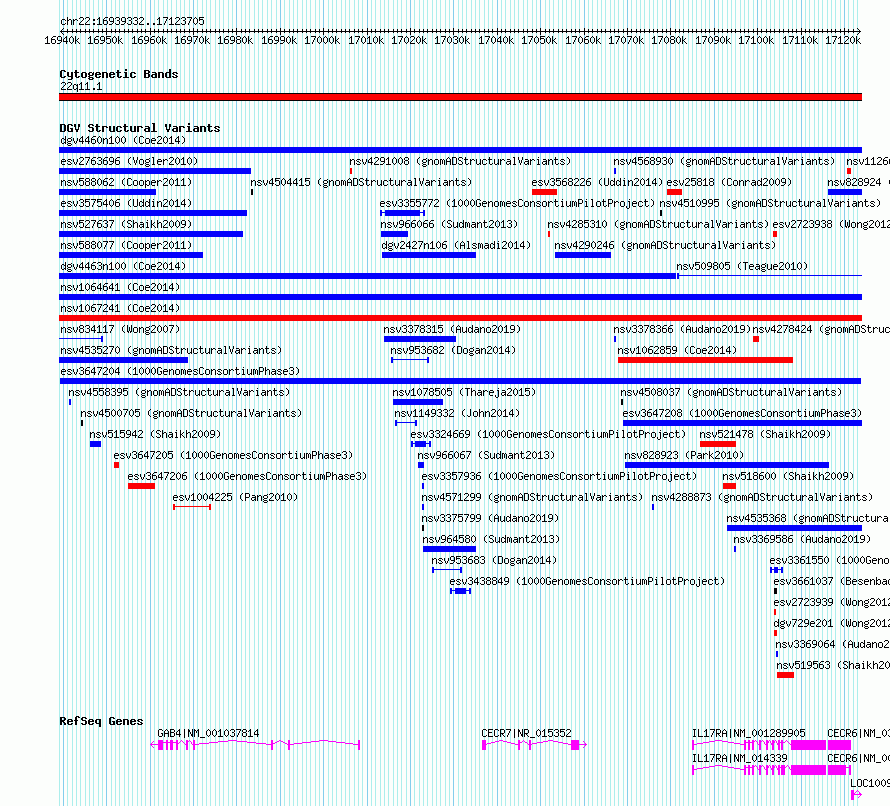Click nsv3369586 (Audano2019) variant label
This screenshot has height=806, width=890.
(x=801, y=539)
